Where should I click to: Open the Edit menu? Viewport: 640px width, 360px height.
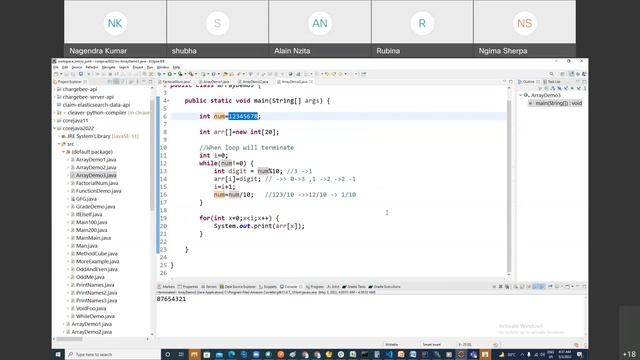coord(65,67)
